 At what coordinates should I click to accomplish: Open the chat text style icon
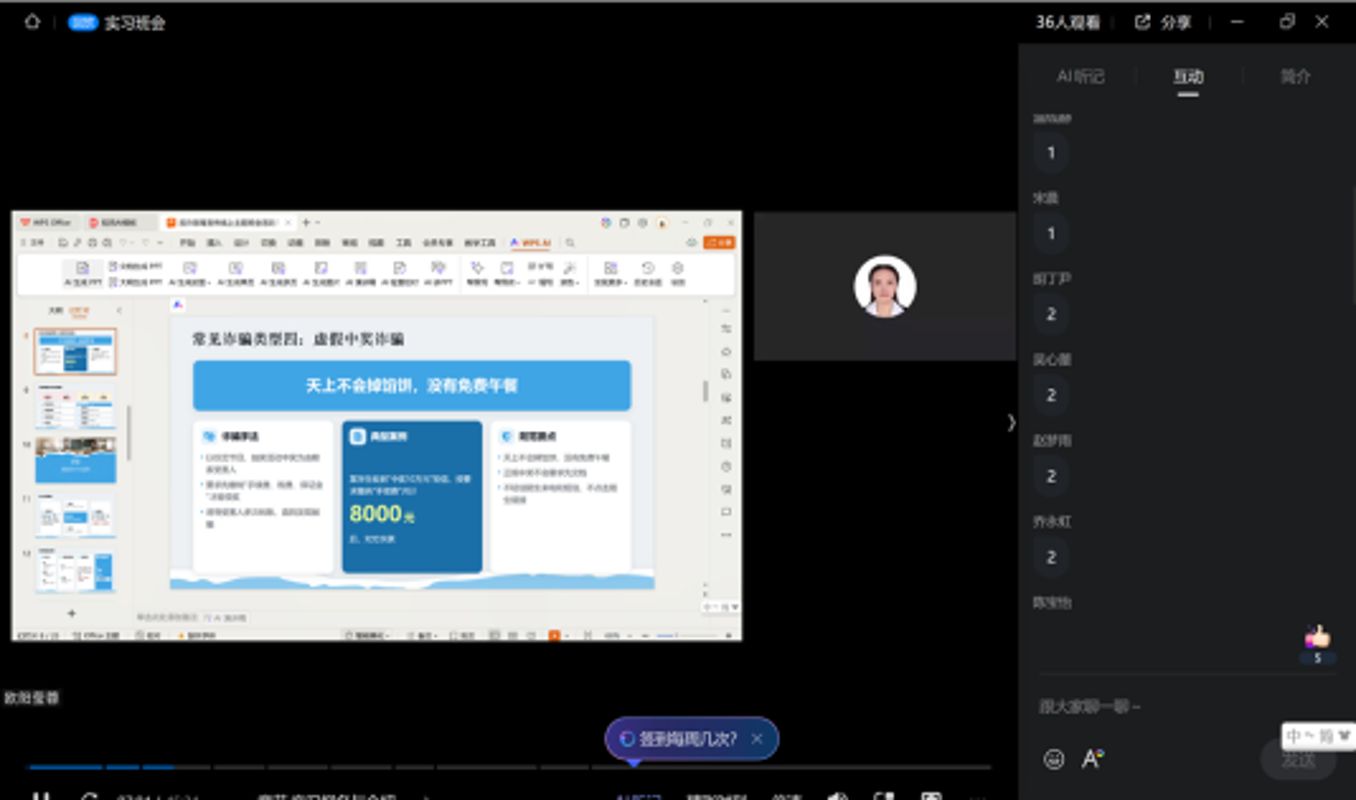pos(1092,759)
